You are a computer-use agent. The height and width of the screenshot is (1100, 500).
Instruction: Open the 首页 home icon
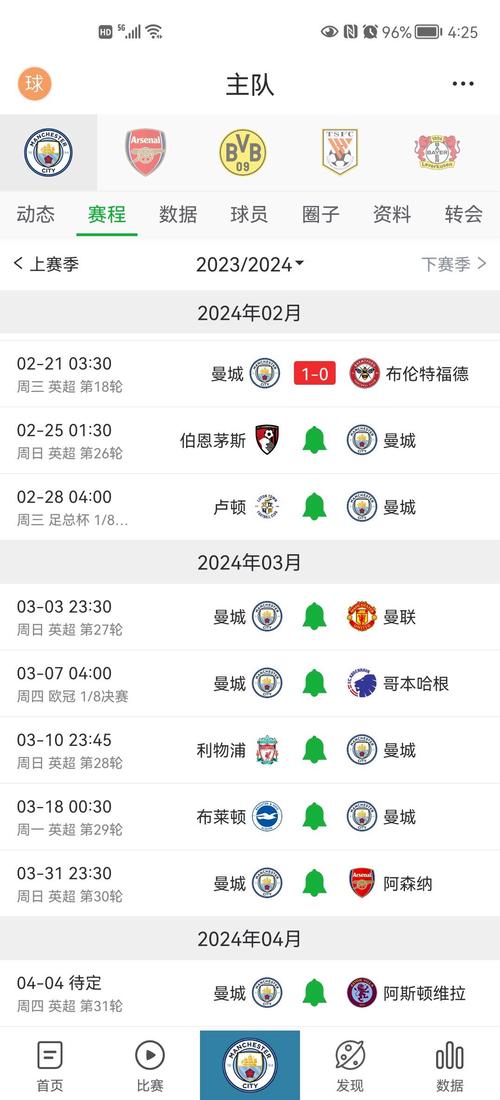[50, 1066]
